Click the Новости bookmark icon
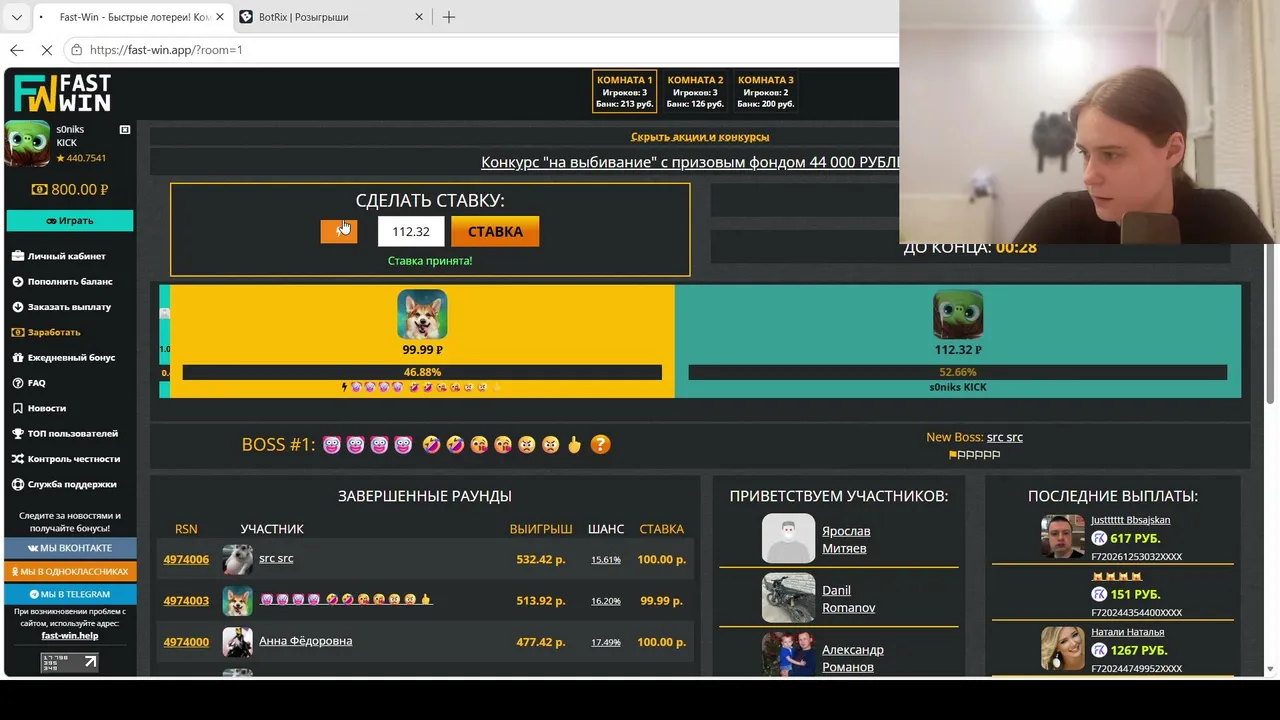The width and height of the screenshot is (1280, 720). click(18, 408)
